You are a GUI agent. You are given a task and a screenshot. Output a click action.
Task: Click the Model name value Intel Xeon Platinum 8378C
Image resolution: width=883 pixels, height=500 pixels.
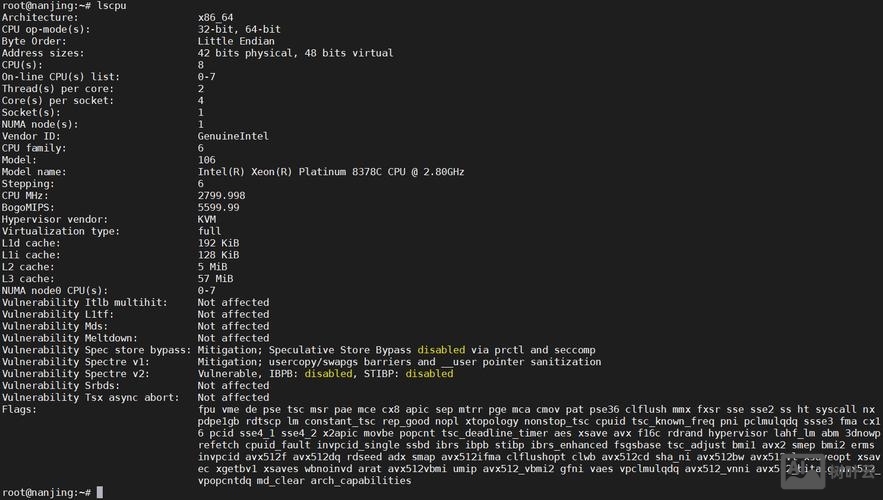331,172
